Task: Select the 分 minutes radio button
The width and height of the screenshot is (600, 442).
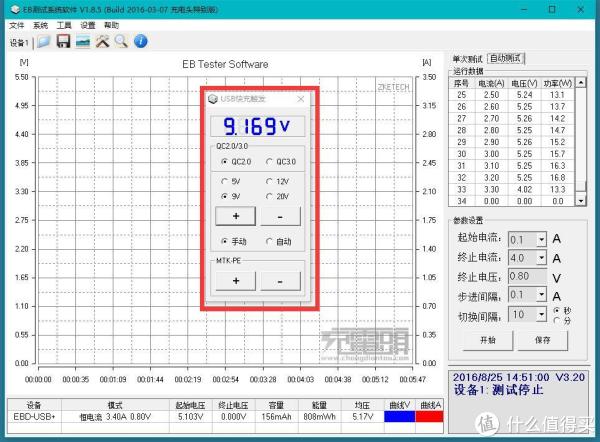Action: (x=557, y=321)
